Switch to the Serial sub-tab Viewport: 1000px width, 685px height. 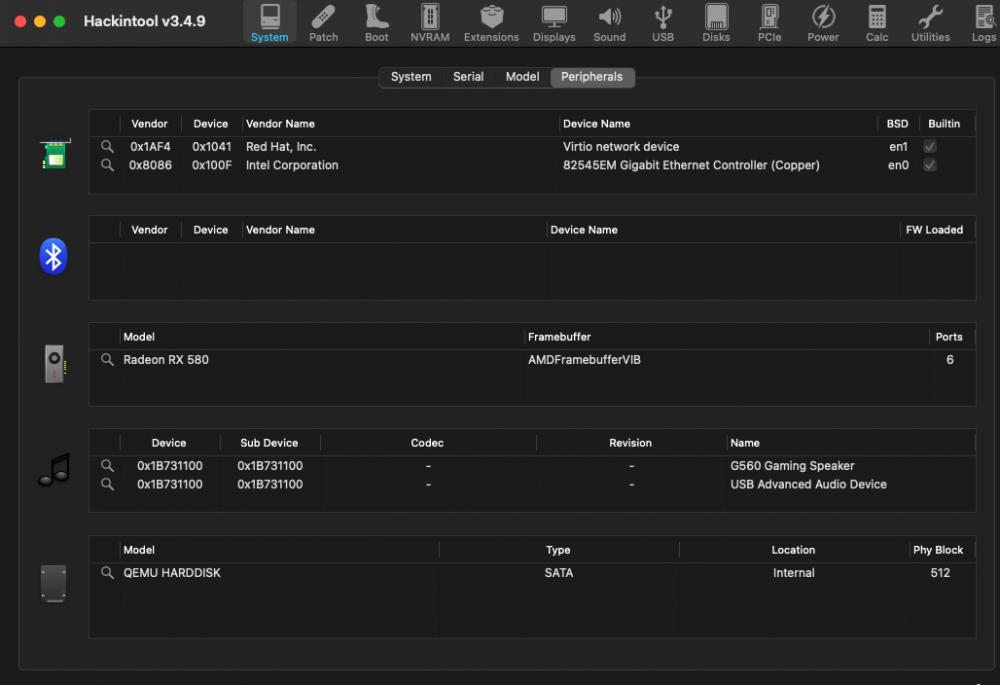pyautogui.click(x=468, y=77)
